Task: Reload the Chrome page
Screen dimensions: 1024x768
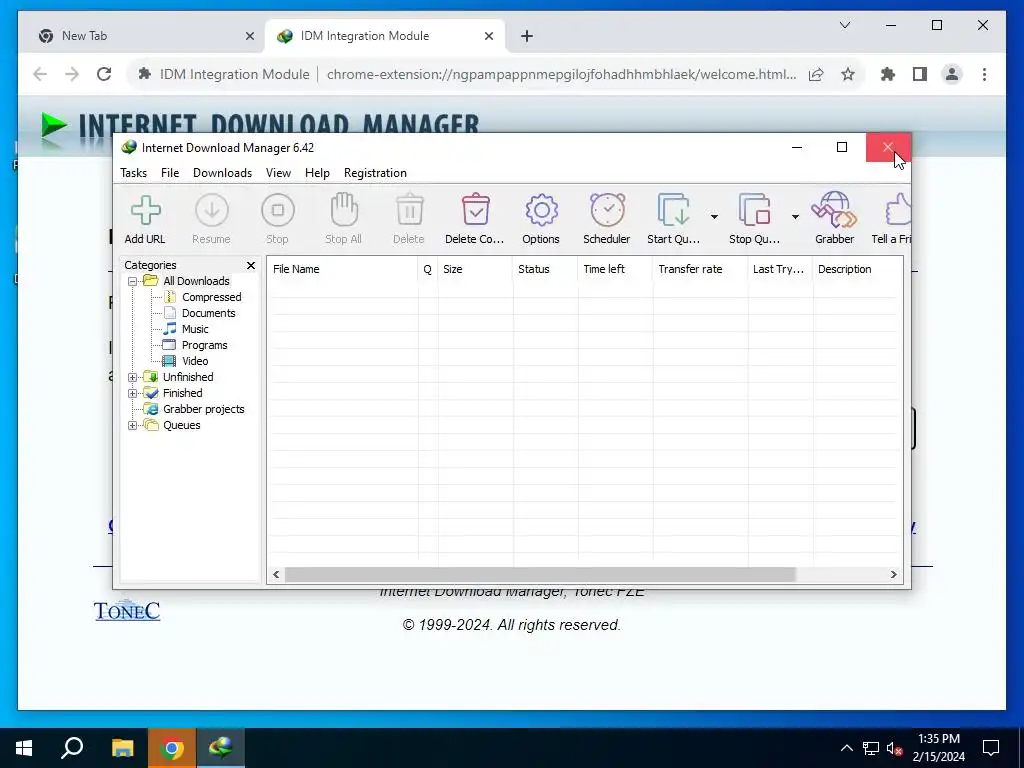Action: 104,74
